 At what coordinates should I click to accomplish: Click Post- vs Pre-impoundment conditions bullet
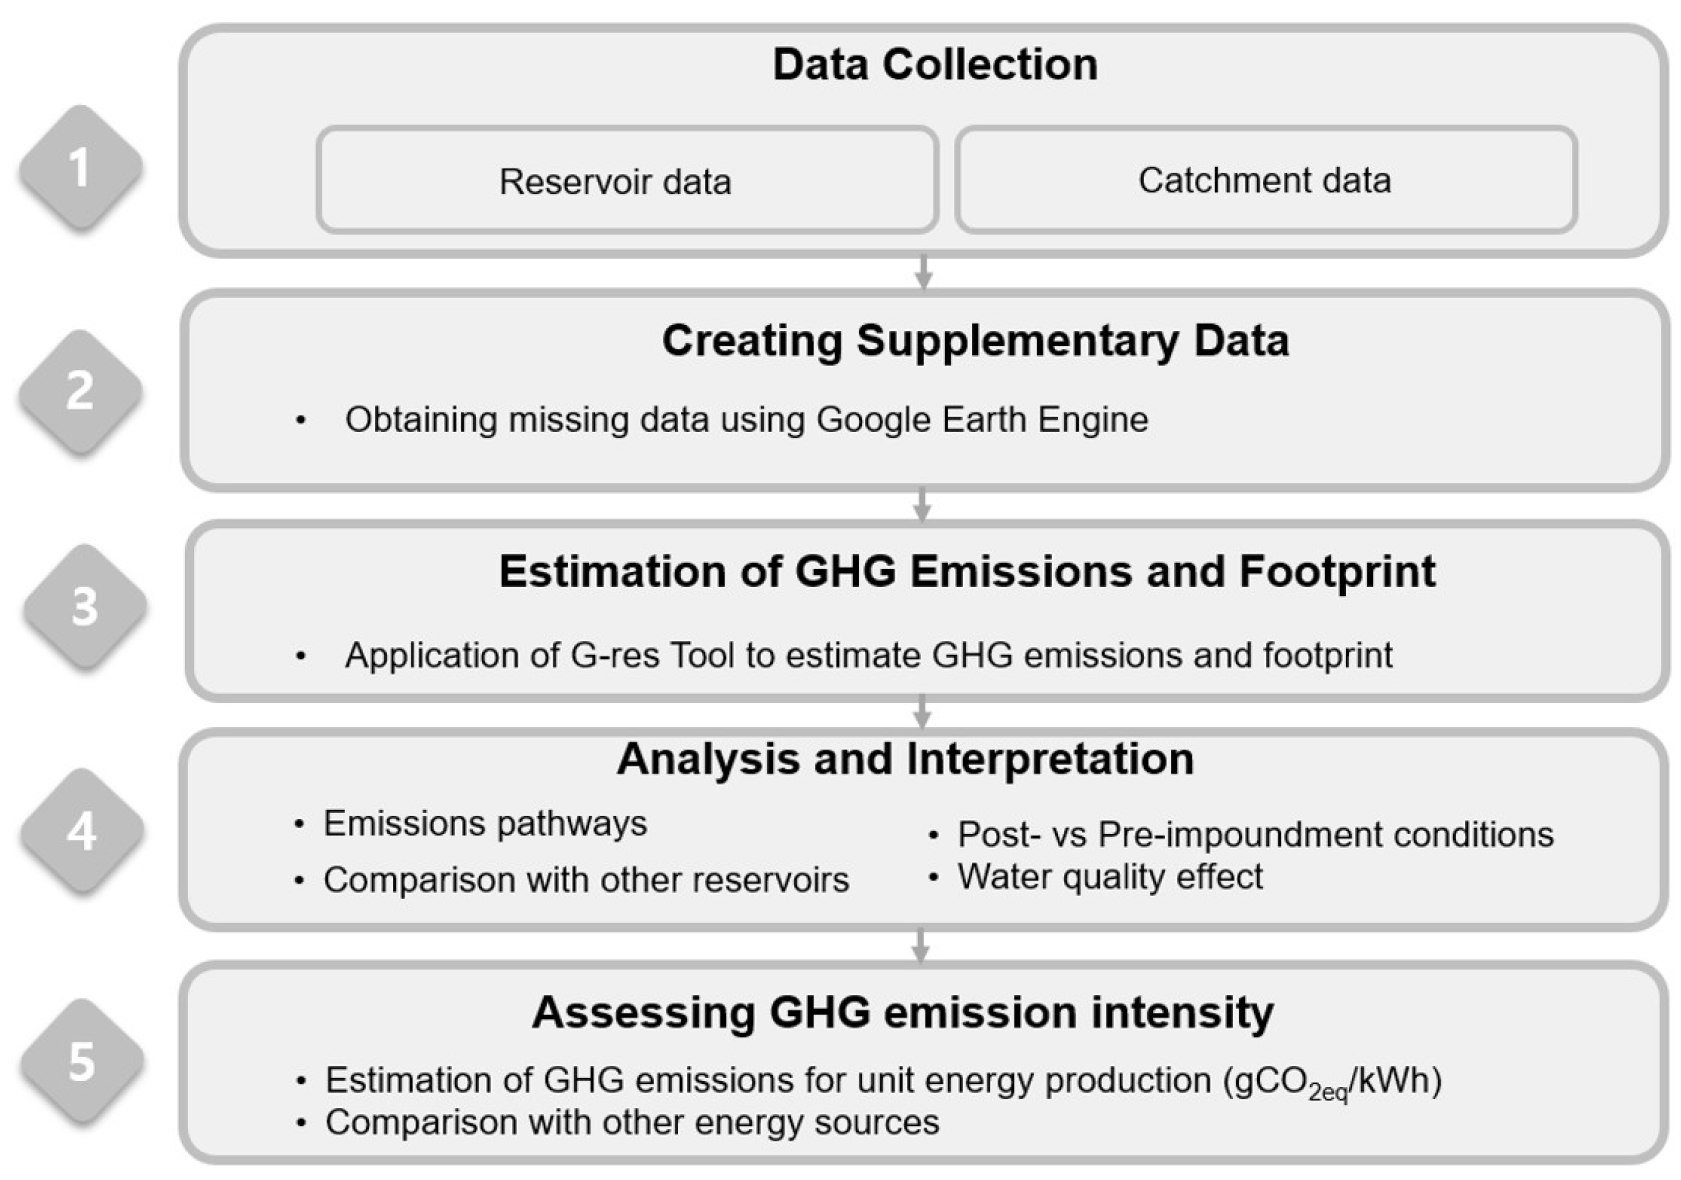coord(1255,834)
